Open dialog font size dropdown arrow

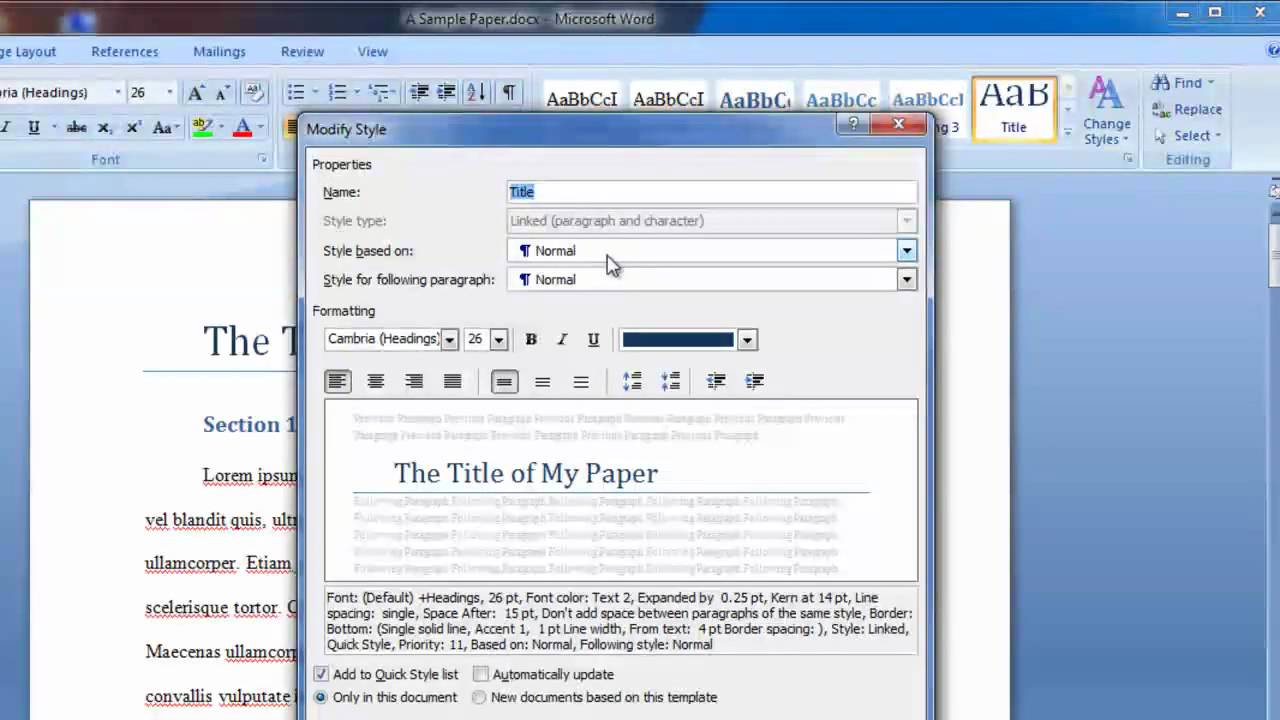[x=499, y=340]
